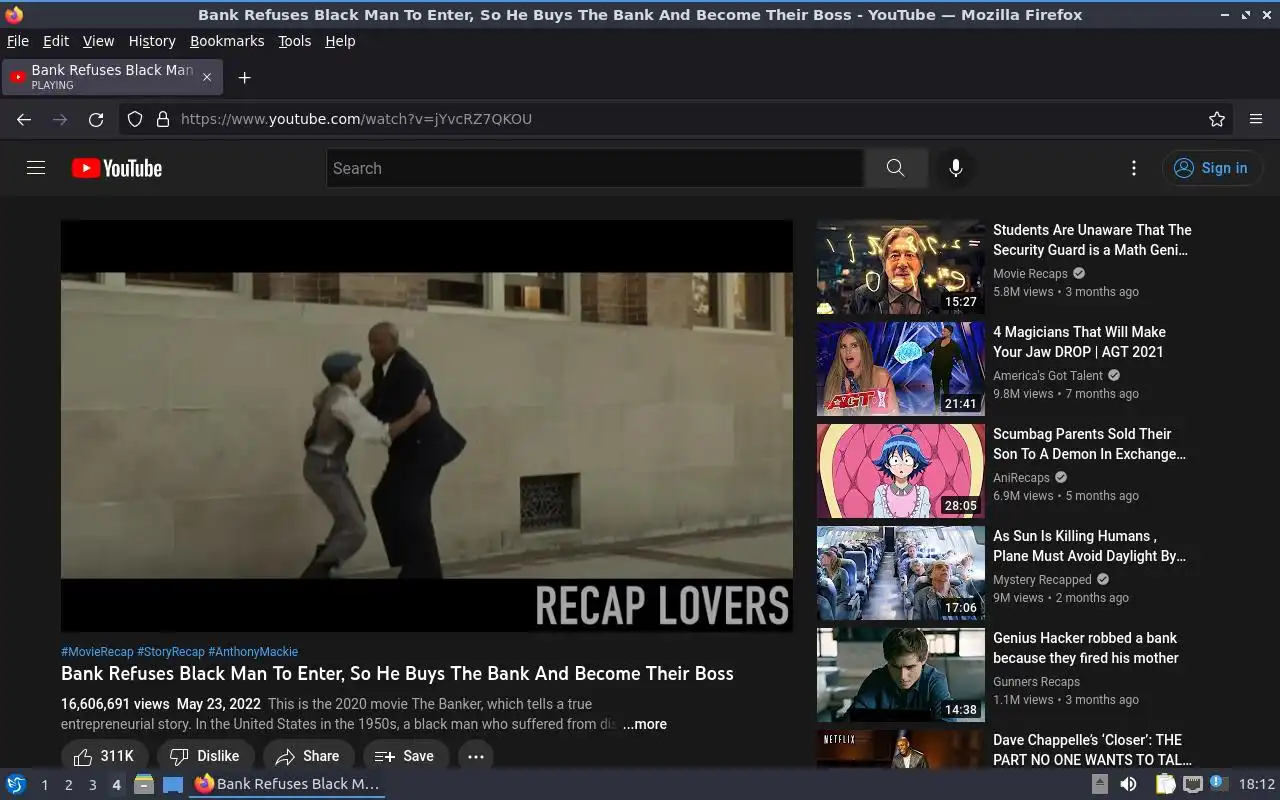Like the video with 311K thumbs up

(105, 756)
